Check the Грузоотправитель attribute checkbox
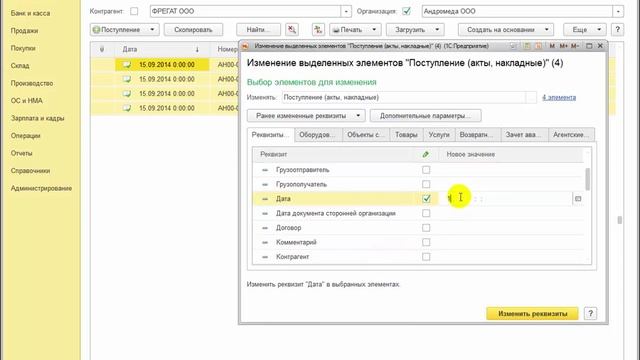Viewport: 640px width, 360px height. tap(426, 170)
